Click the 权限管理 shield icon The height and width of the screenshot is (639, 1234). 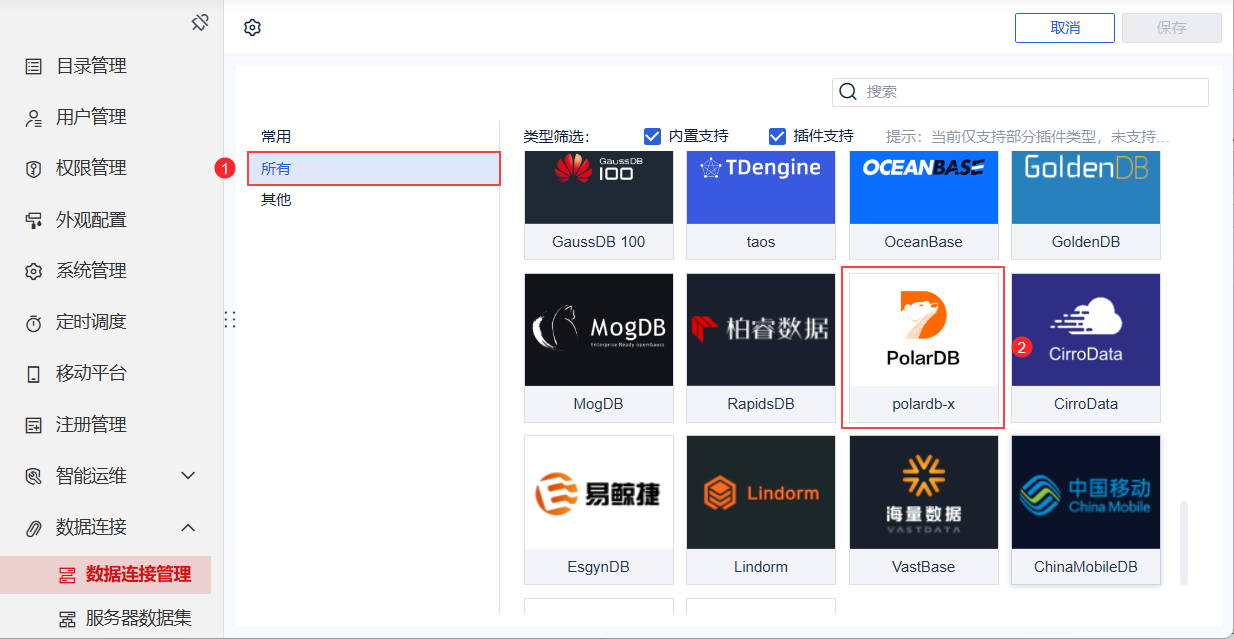34,169
